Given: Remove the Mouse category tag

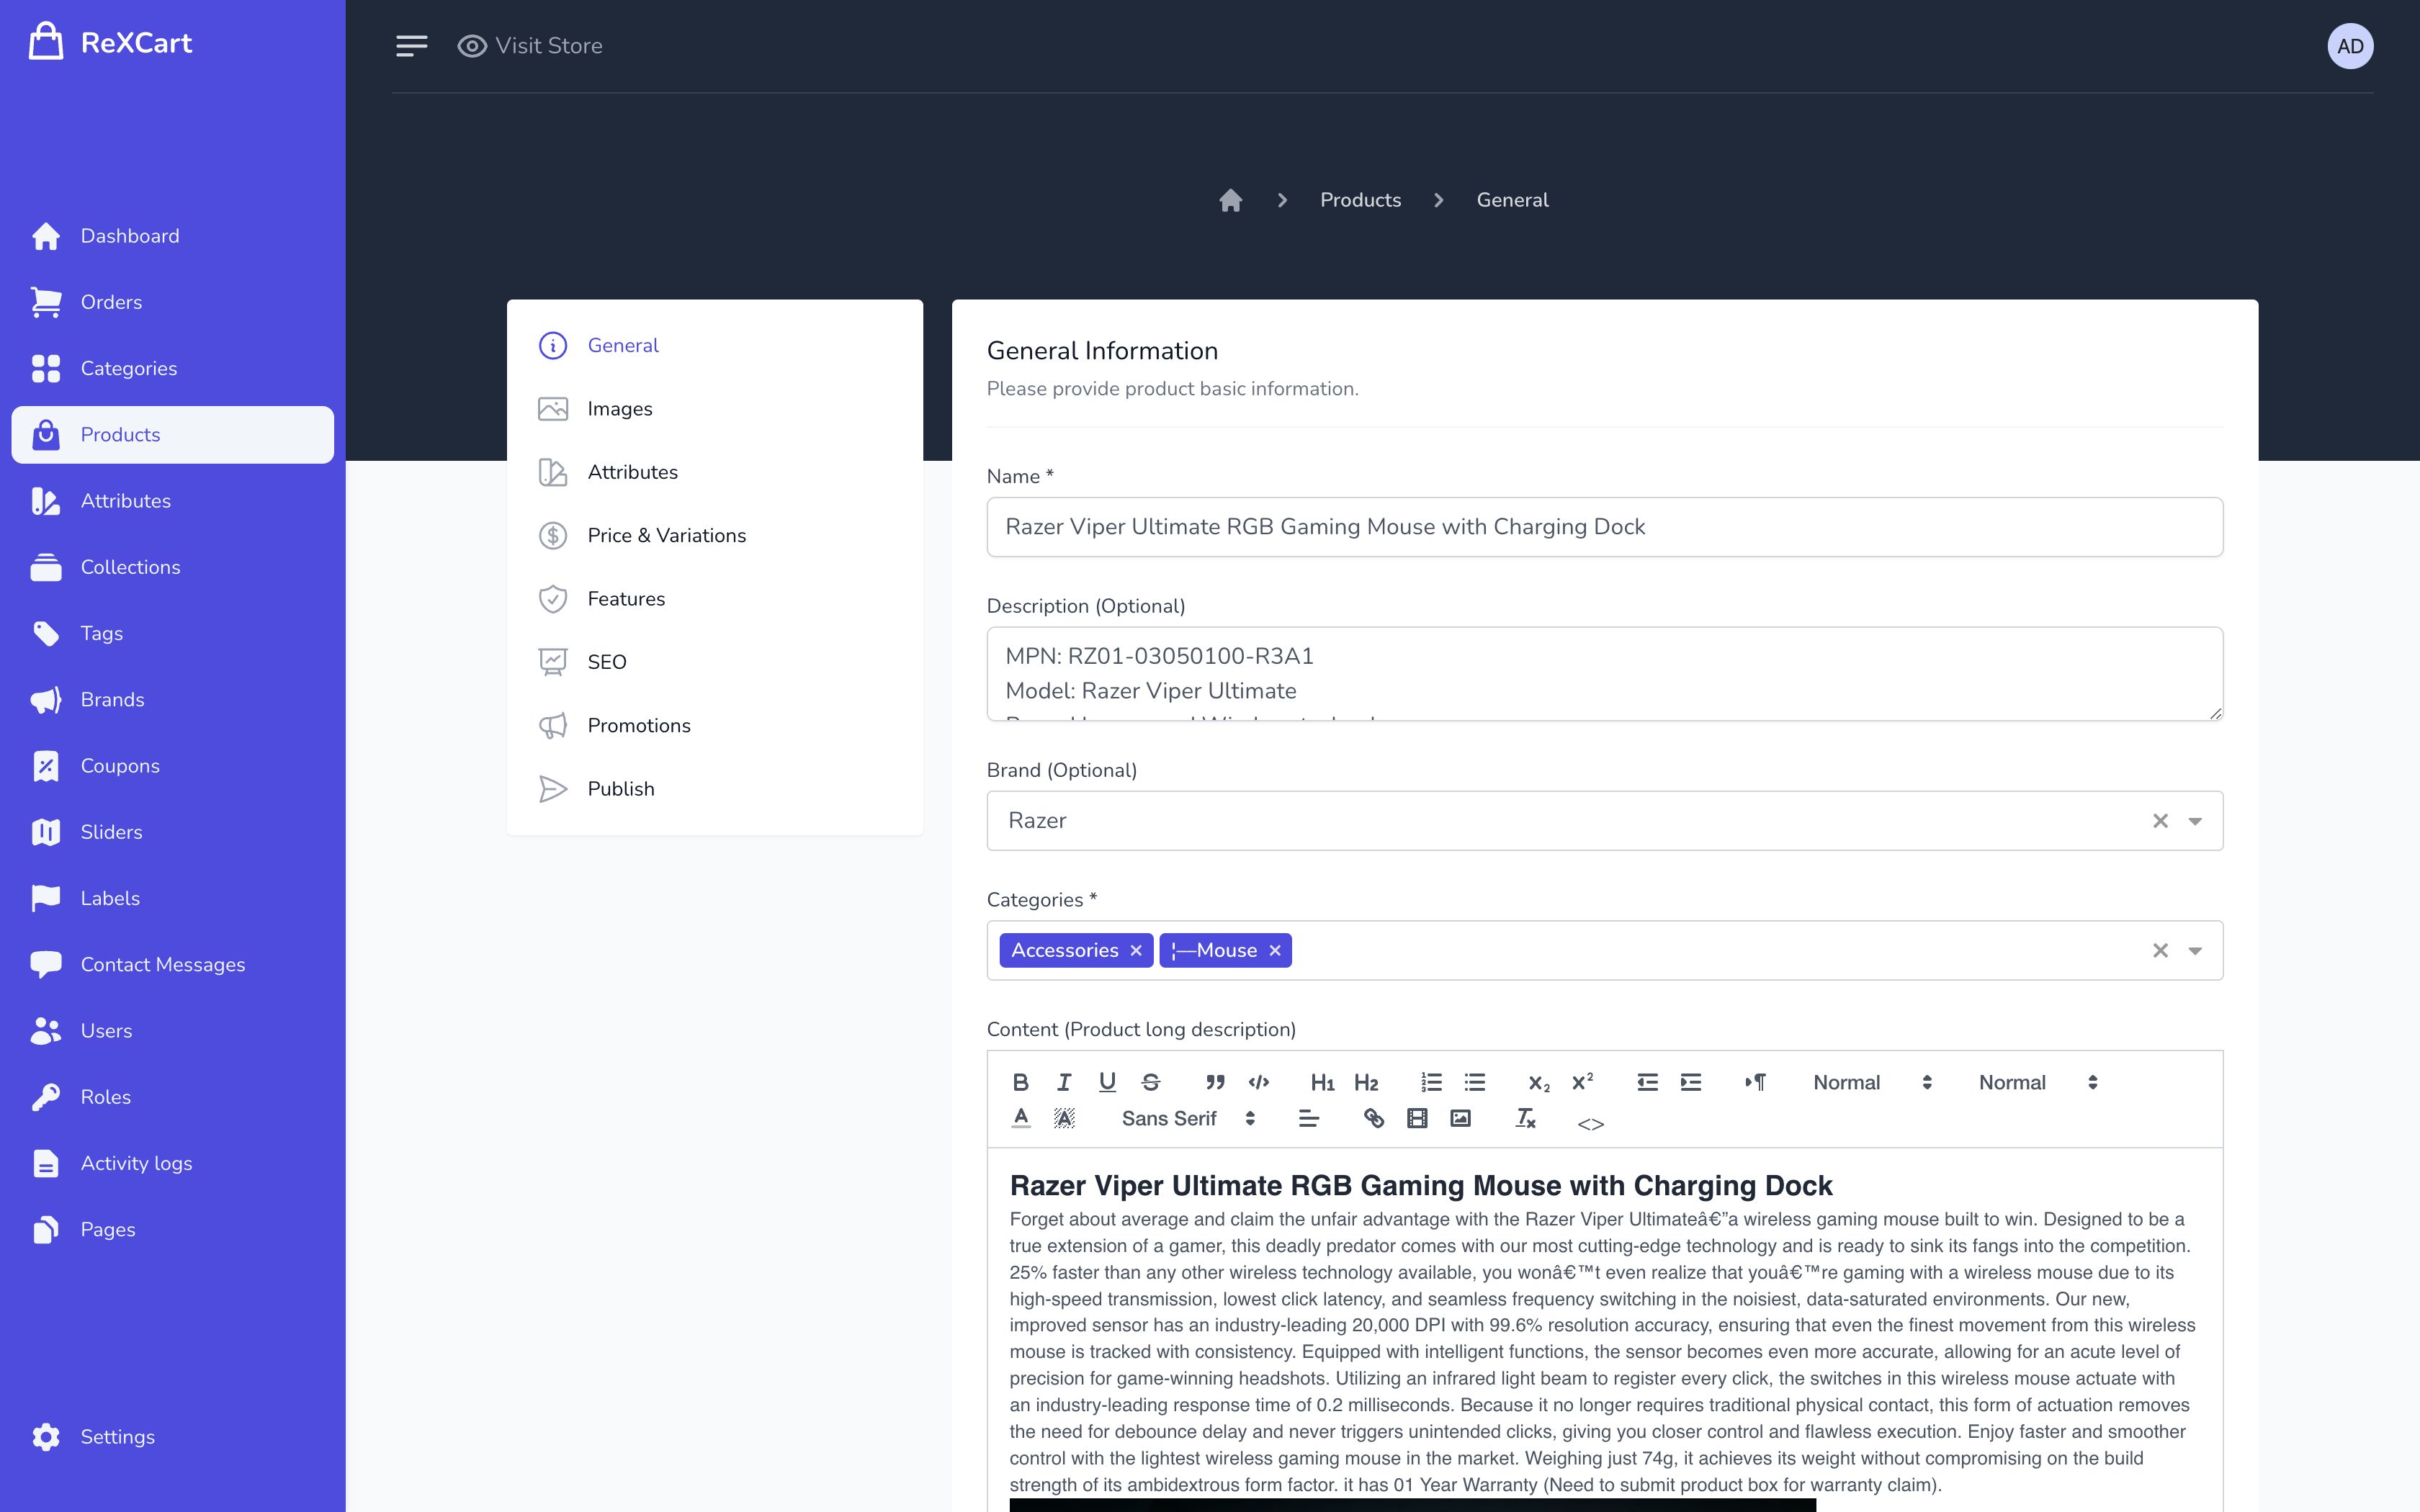Looking at the screenshot, I should tap(1275, 951).
